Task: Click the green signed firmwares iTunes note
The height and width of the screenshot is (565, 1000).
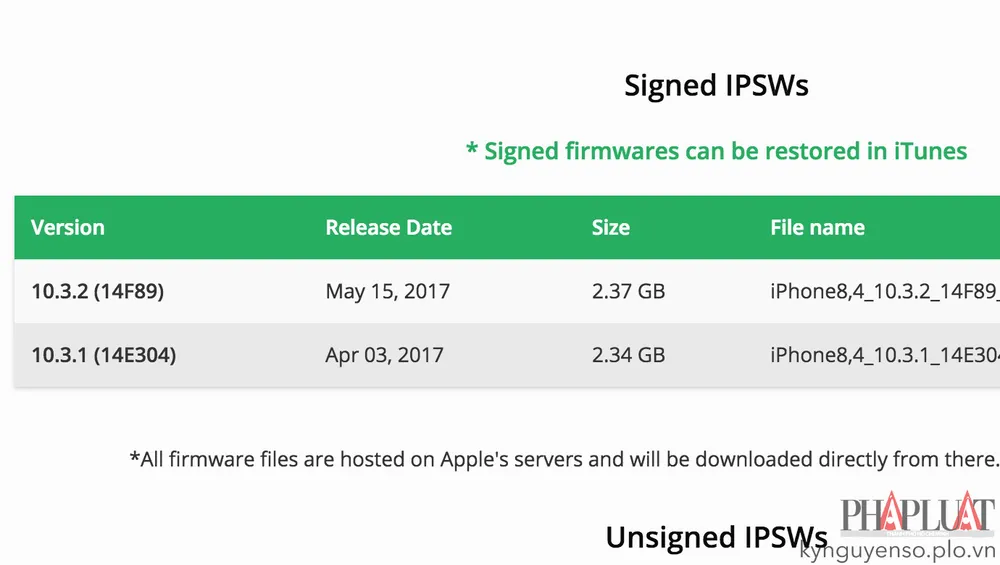Action: (x=716, y=151)
